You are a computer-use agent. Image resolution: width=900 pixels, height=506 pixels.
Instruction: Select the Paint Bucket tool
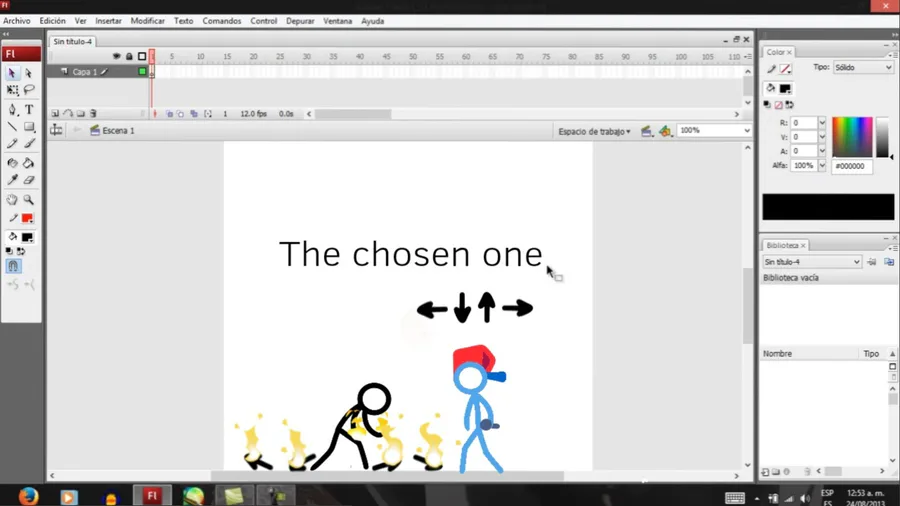pyautogui.click(x=29, y=163)
